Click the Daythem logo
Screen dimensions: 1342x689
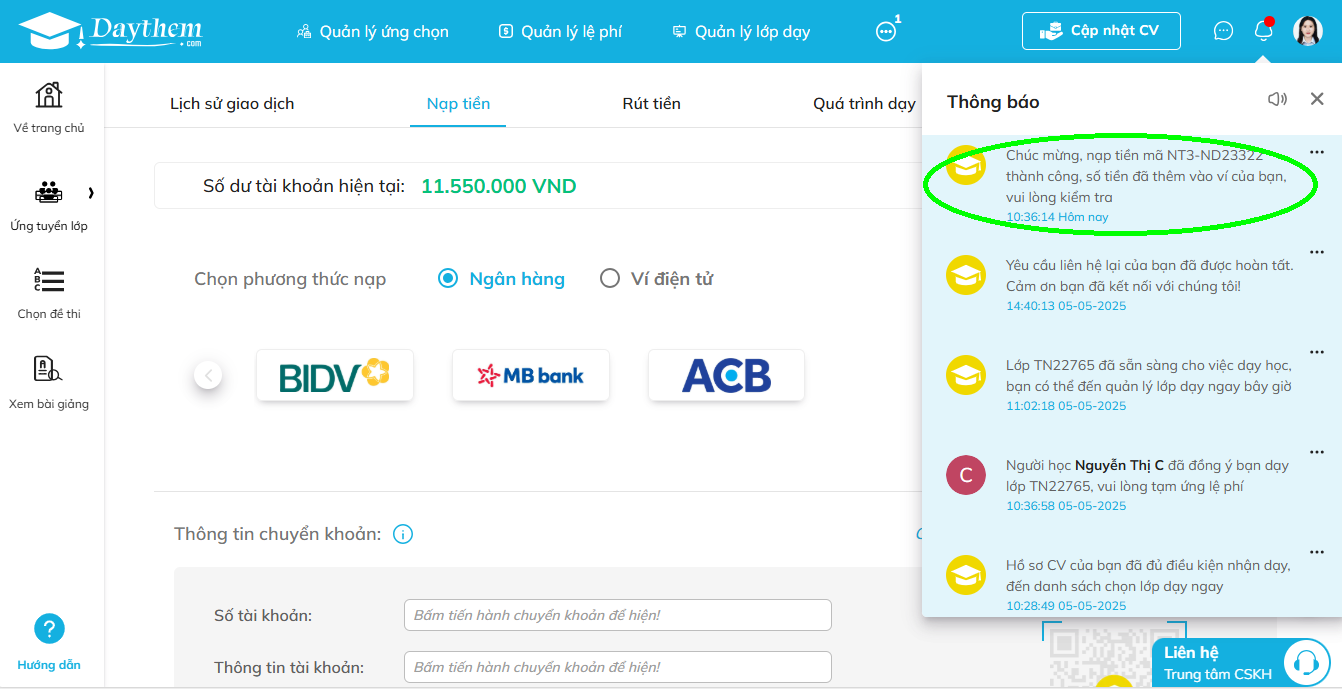[x=111, y=31]
